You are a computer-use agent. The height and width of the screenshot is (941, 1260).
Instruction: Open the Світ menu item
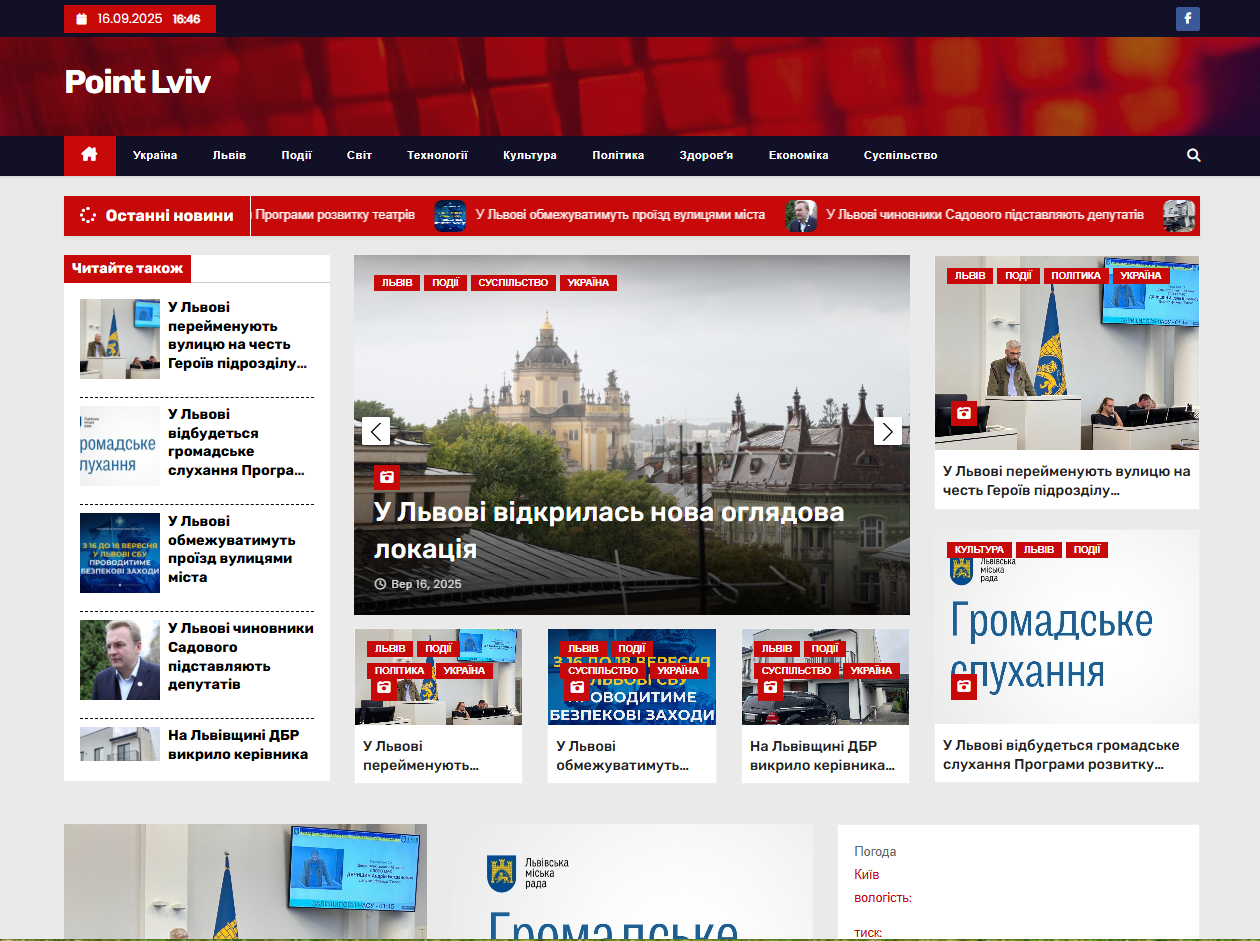pyautogui.click(x=359, y=155)
